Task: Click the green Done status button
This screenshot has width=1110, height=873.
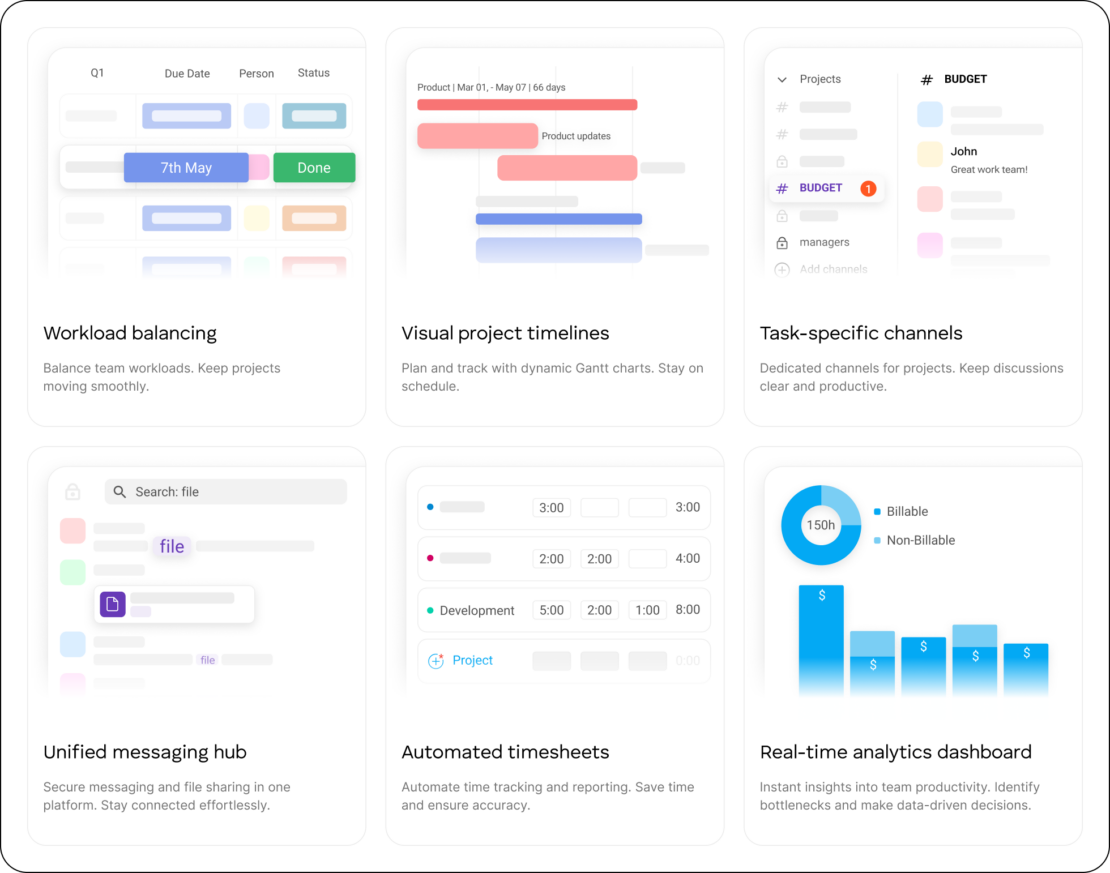Action: (x=314, y=168)
